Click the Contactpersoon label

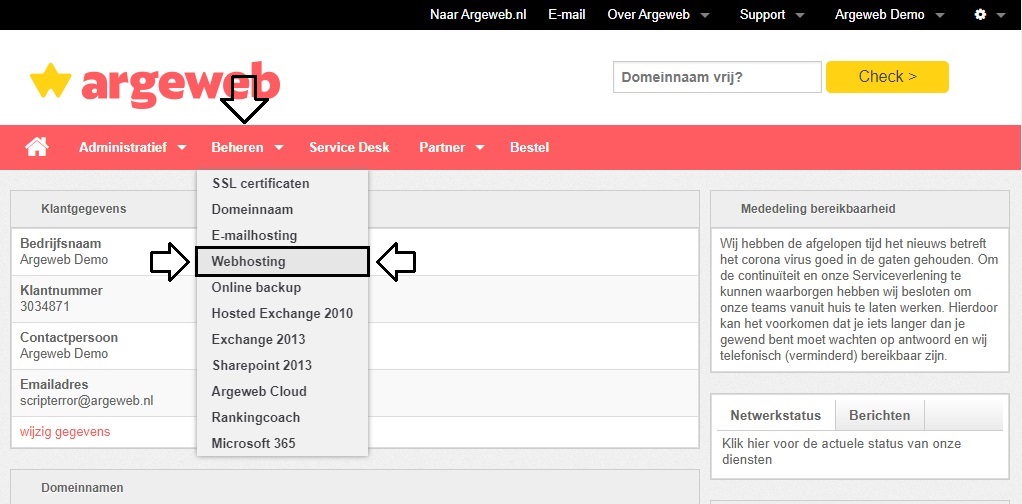click(x=69, y=338)
